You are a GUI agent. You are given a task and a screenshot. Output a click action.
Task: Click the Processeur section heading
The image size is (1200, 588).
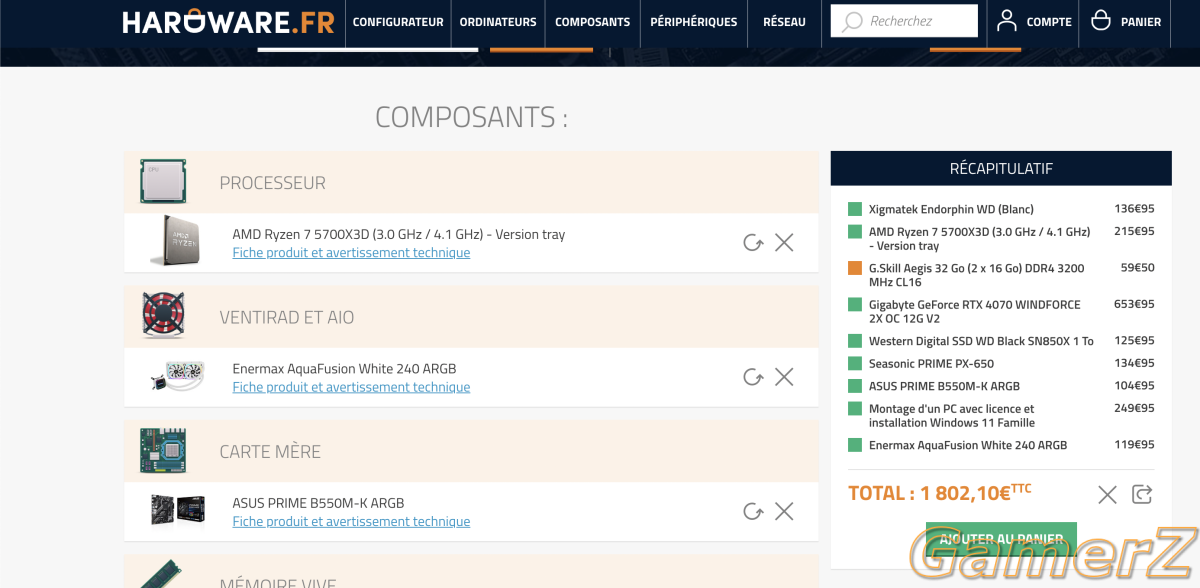point(272,183)
